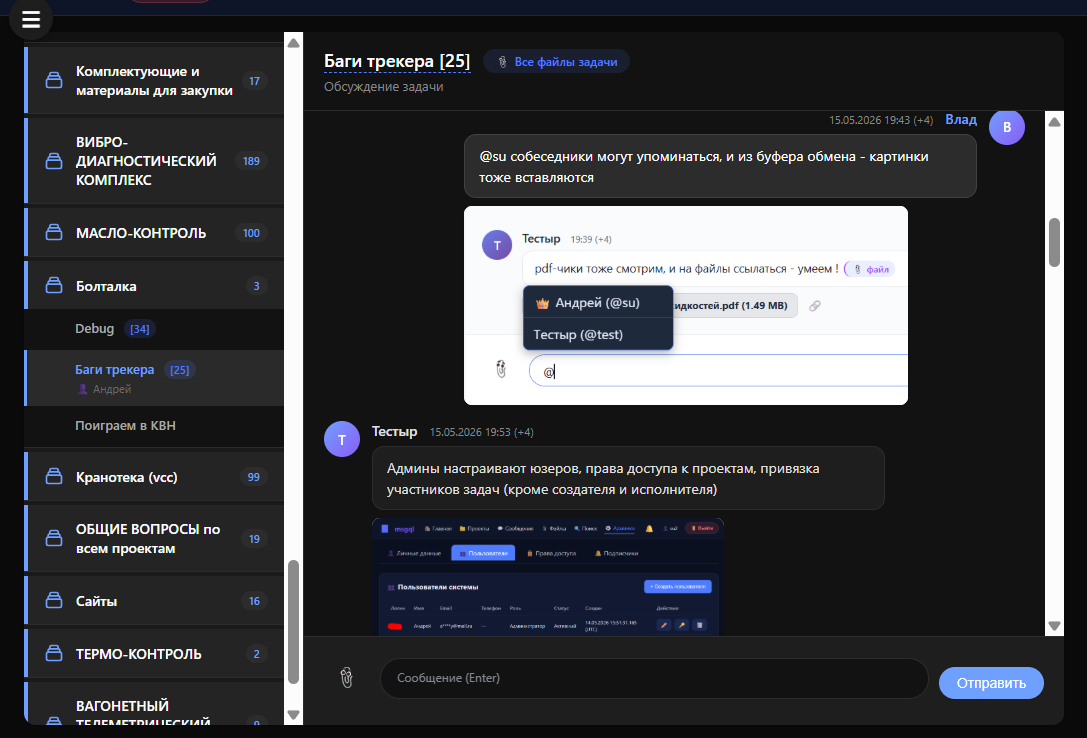Click the [34] badge next to Debug
The height and width of the screenshot is (738, 1087).
[139, 329]
